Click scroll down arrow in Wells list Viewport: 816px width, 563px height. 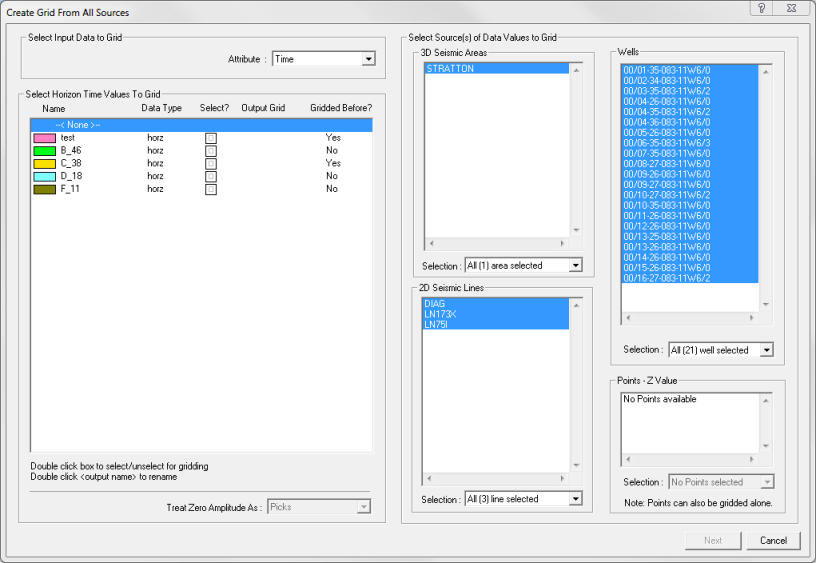tap(766, 304)
